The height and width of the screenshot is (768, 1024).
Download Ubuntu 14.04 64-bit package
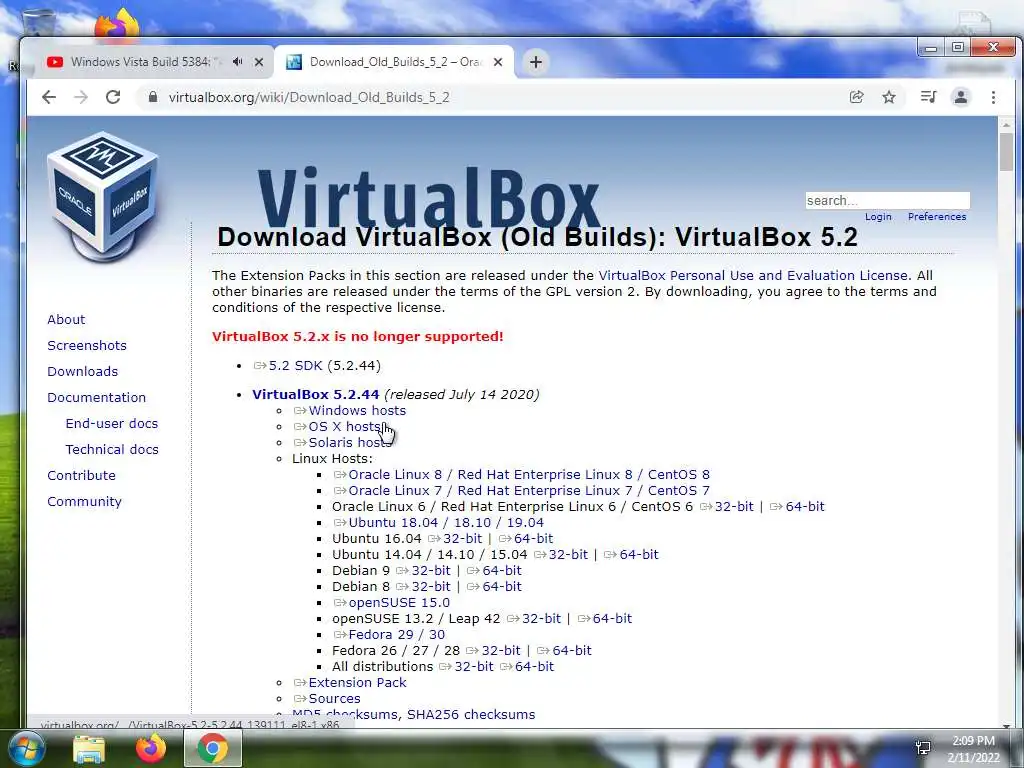[x=639, y=554]
